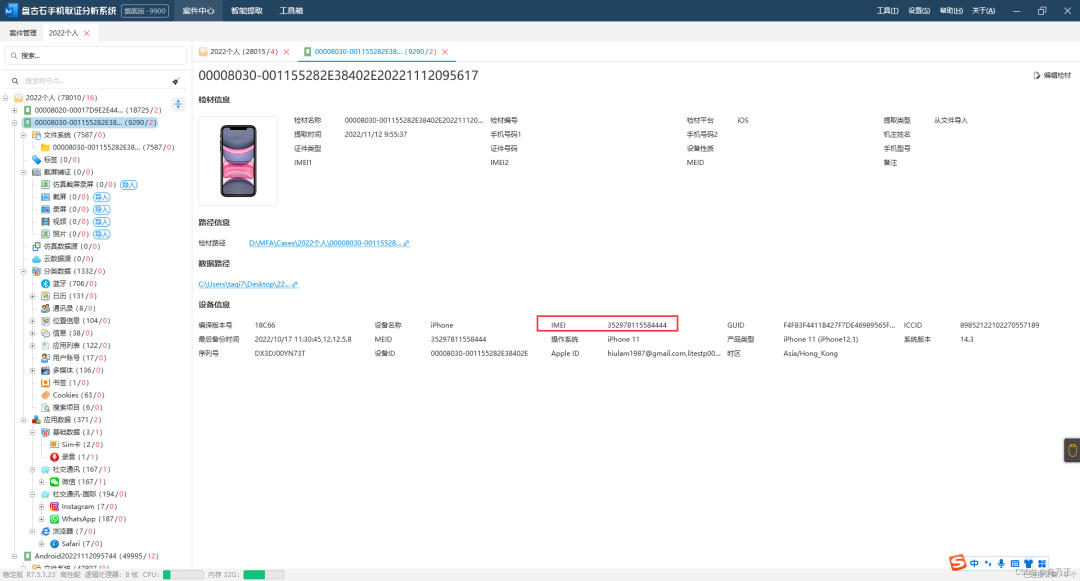This screenshot has width=1080, height=581.
Task: Open Sogou input method S icon
Action: [x=957, y=563]
